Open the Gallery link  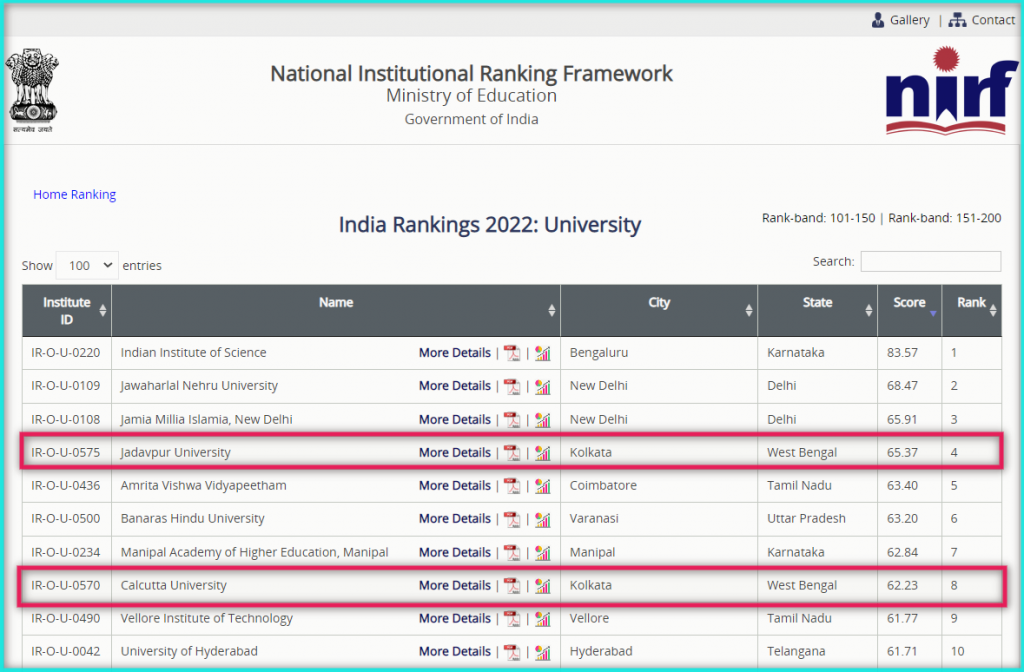(x=910, y=20)
